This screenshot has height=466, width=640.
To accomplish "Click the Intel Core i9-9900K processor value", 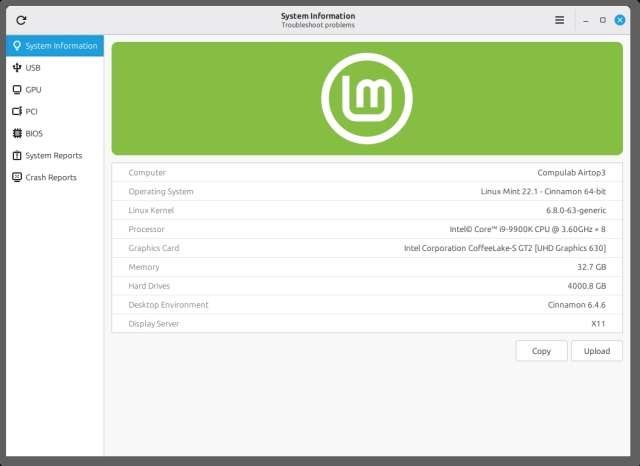I will tap(527, 229).
